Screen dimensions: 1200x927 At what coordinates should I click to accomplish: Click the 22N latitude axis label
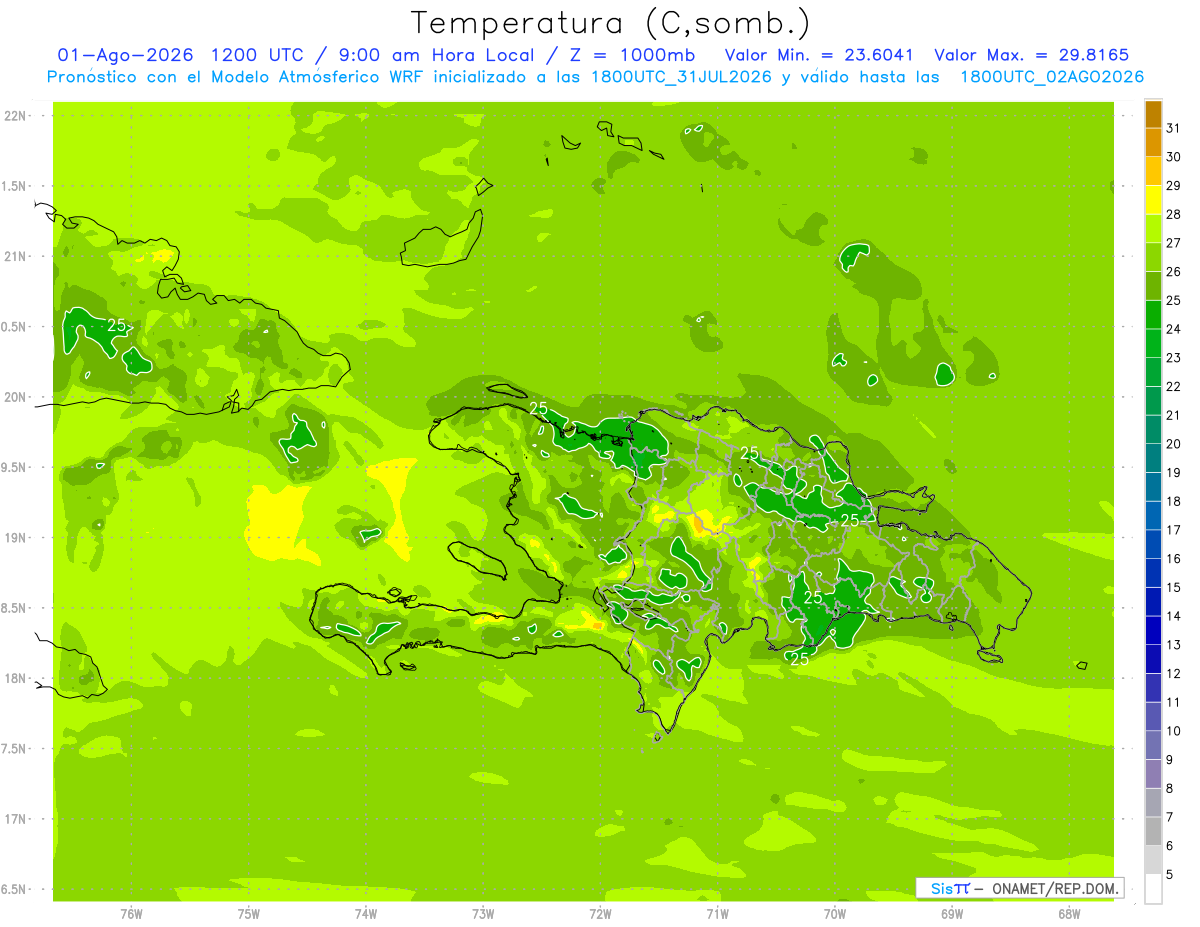[15, 115]
